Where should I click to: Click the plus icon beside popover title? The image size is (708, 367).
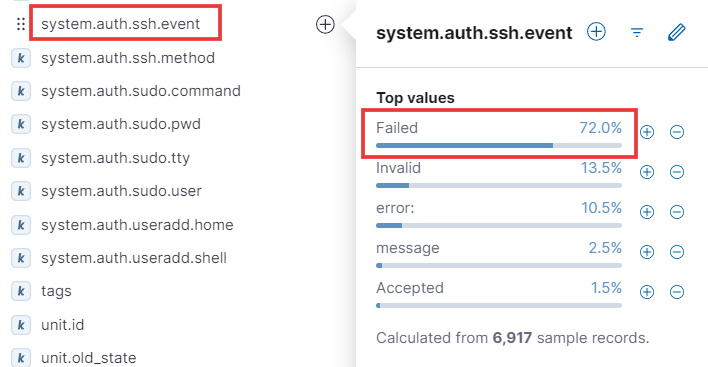click(x=596, y=32)
